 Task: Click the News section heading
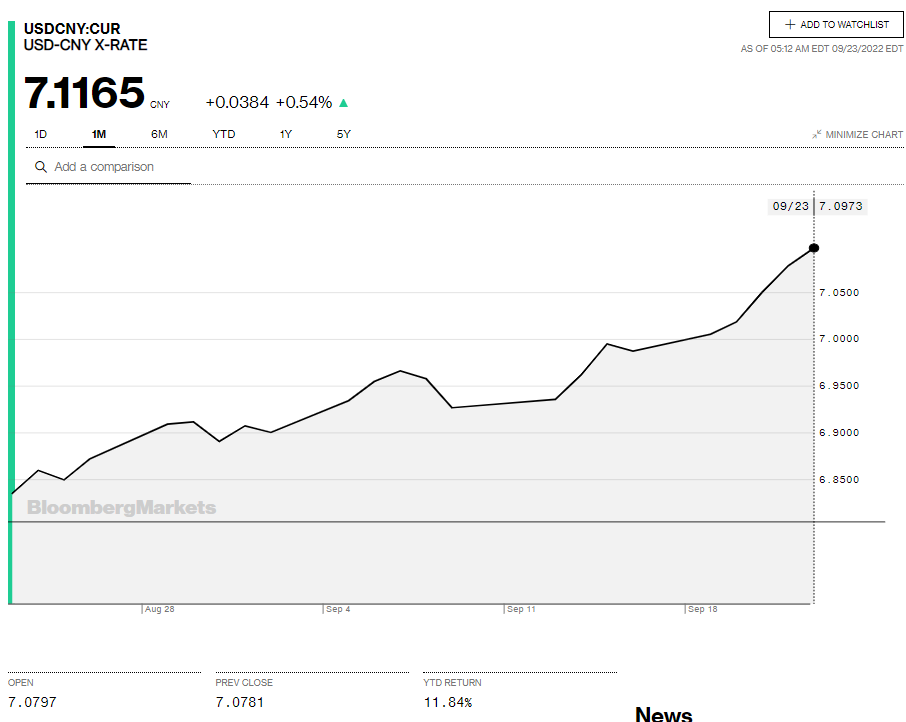[663, 713]
